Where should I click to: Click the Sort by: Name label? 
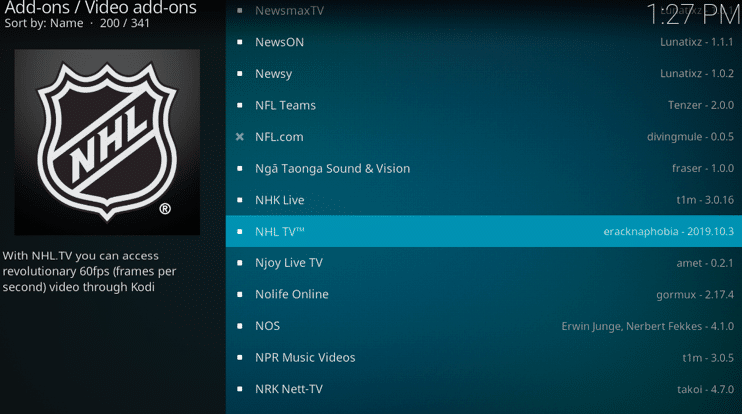click(44, 23)
